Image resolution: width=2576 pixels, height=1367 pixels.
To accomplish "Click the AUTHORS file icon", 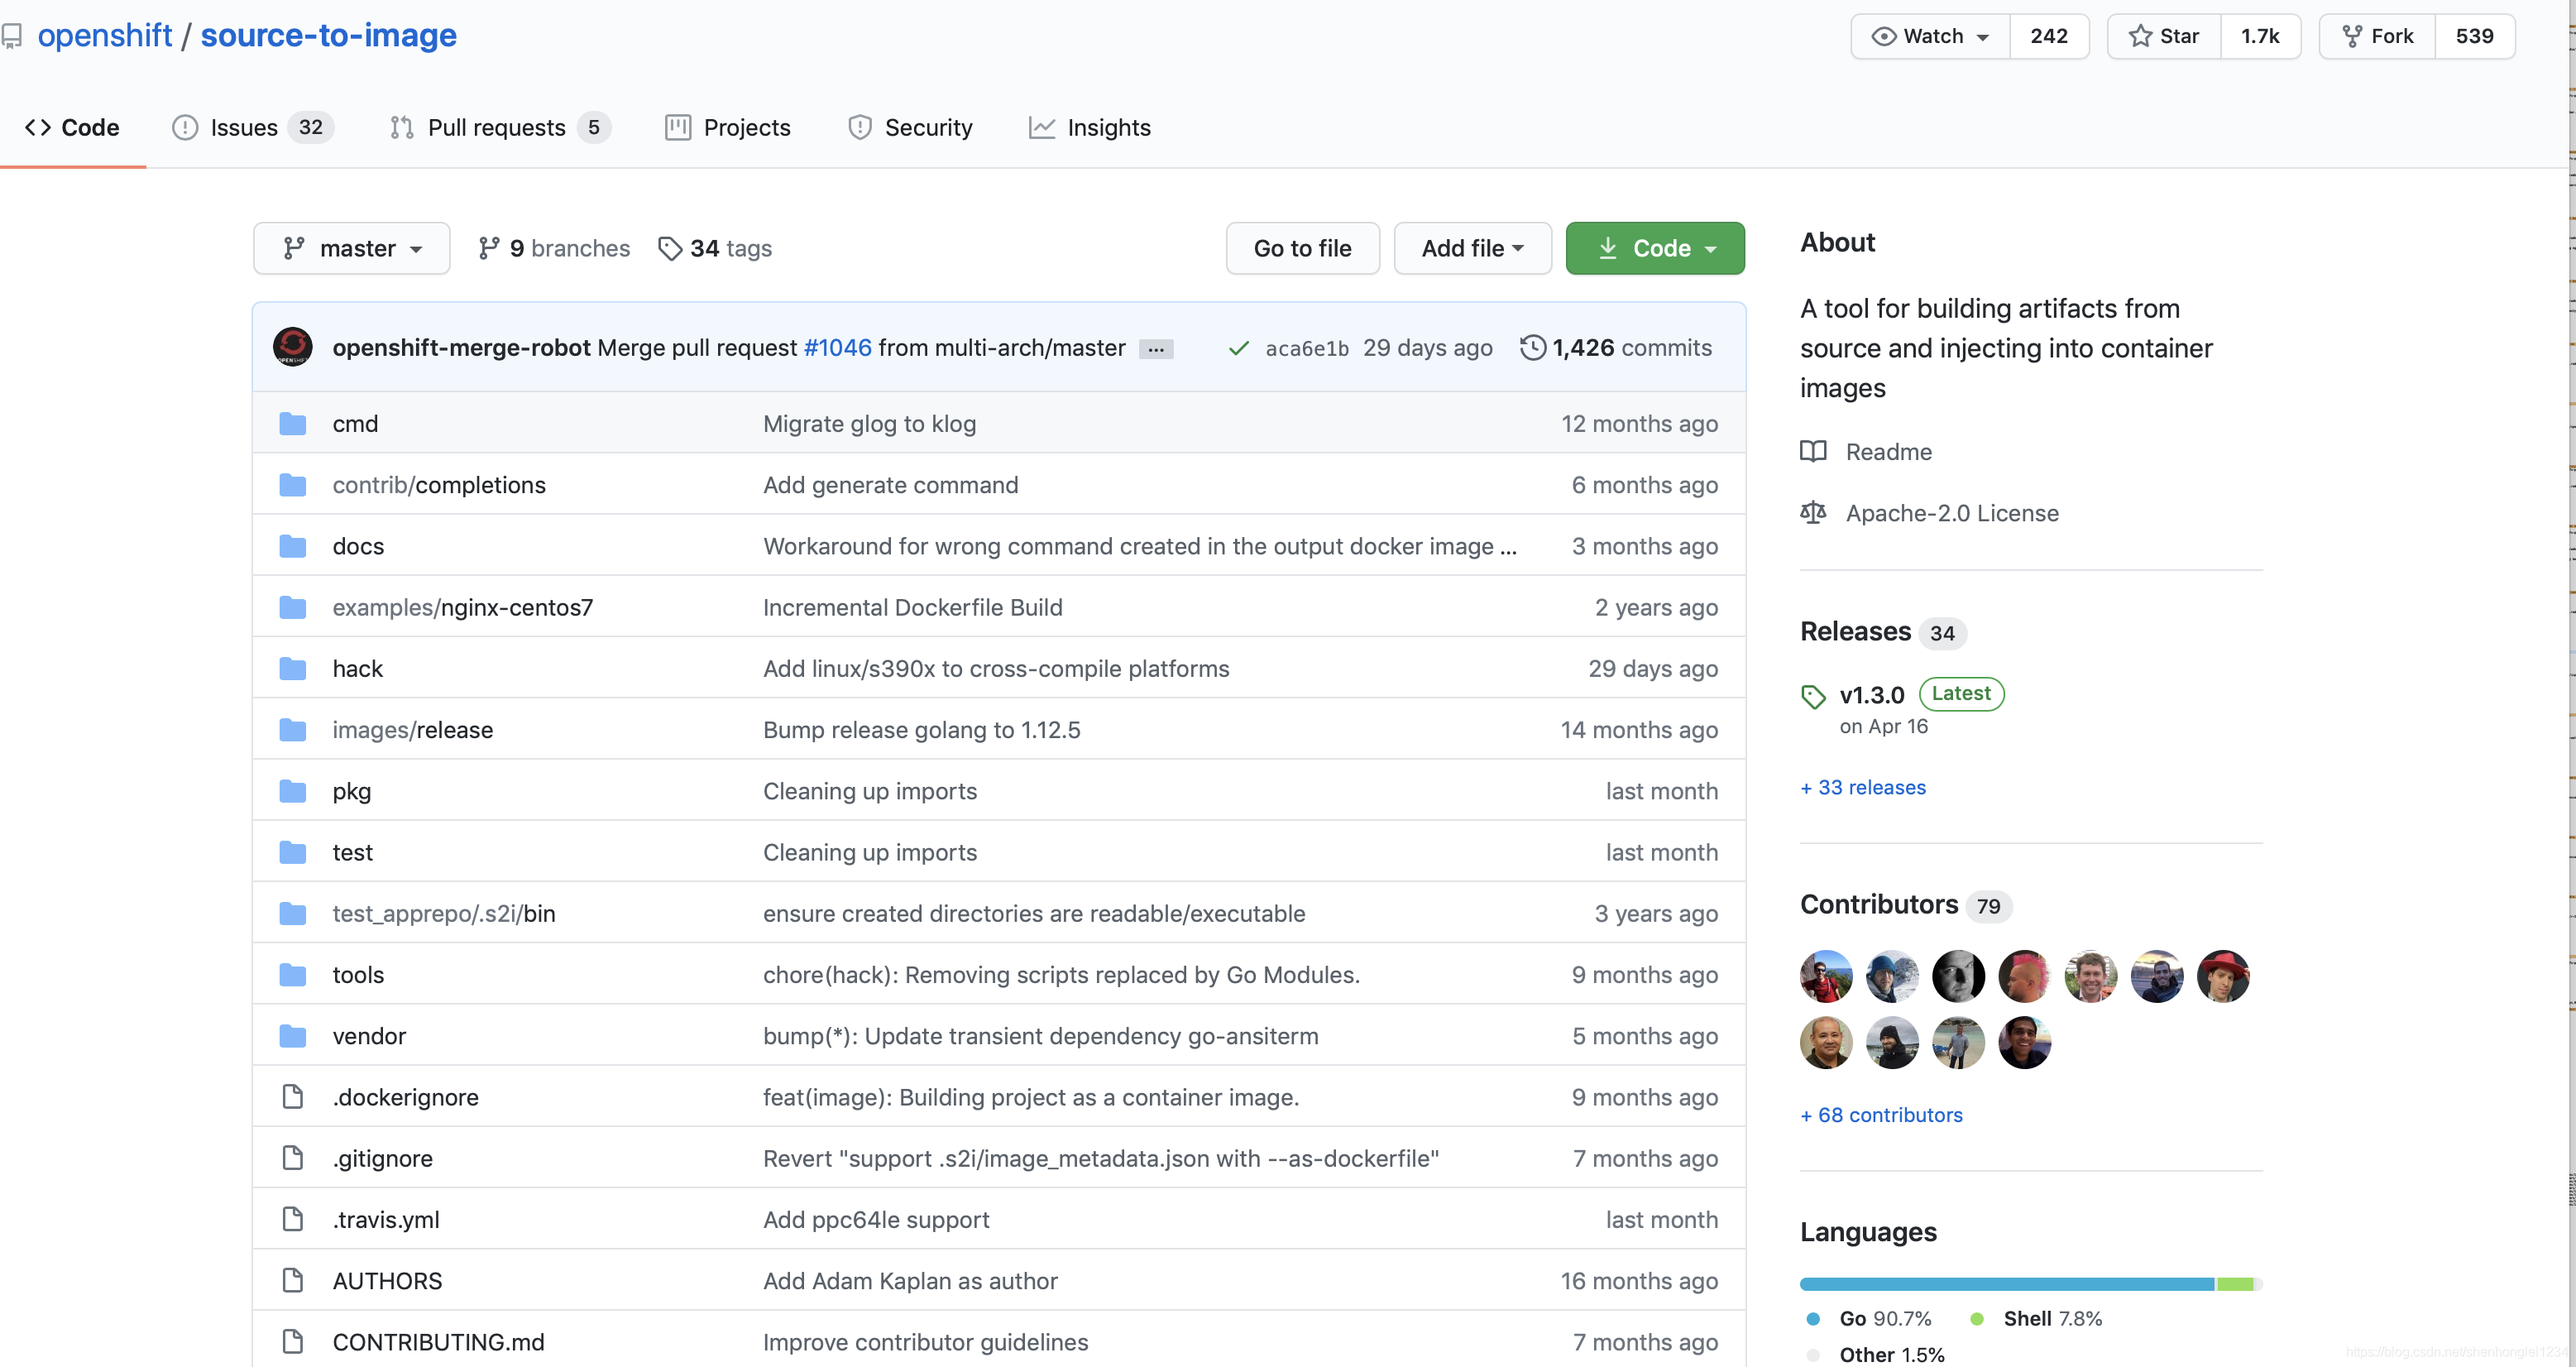I will point(292,1281).
